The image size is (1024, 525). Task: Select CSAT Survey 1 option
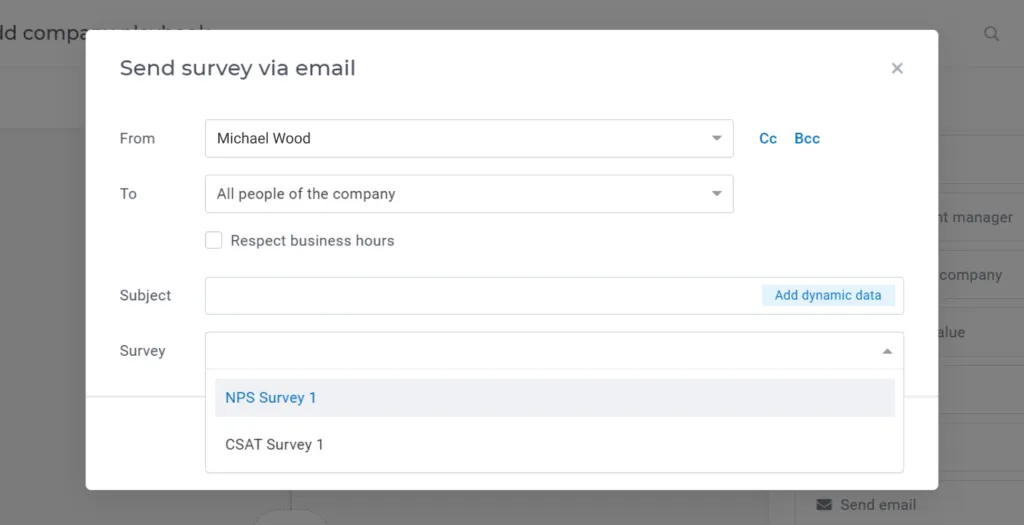click(x=554, y=445)
